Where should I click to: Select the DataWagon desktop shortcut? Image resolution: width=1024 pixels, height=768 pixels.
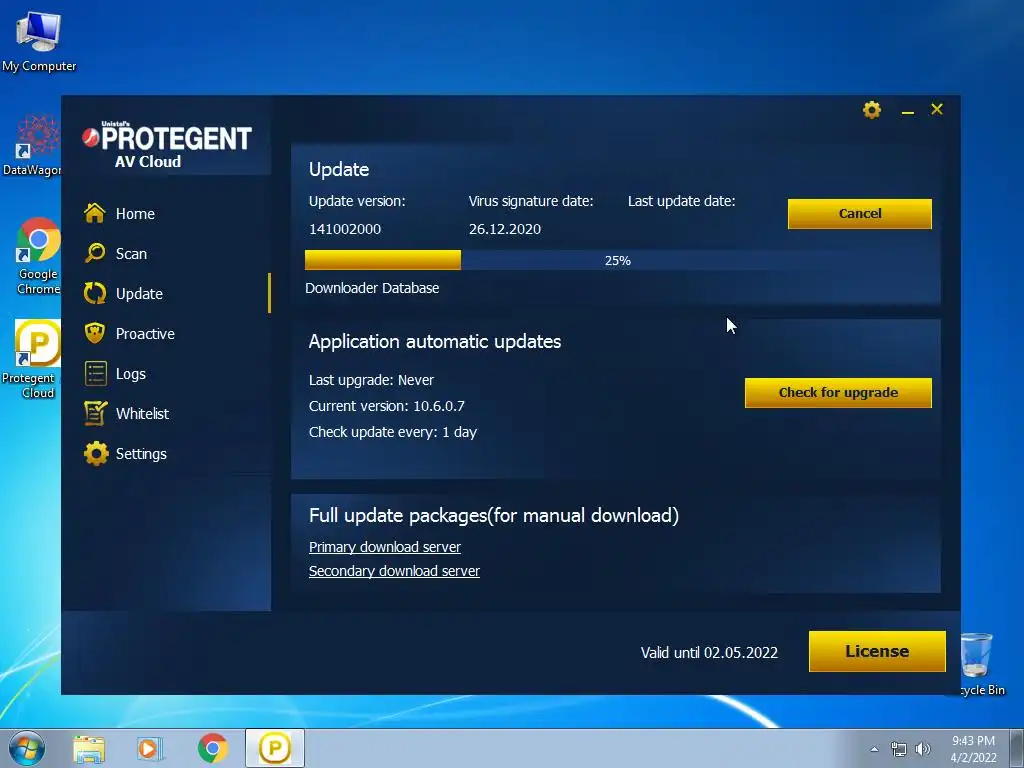point(33,145)
